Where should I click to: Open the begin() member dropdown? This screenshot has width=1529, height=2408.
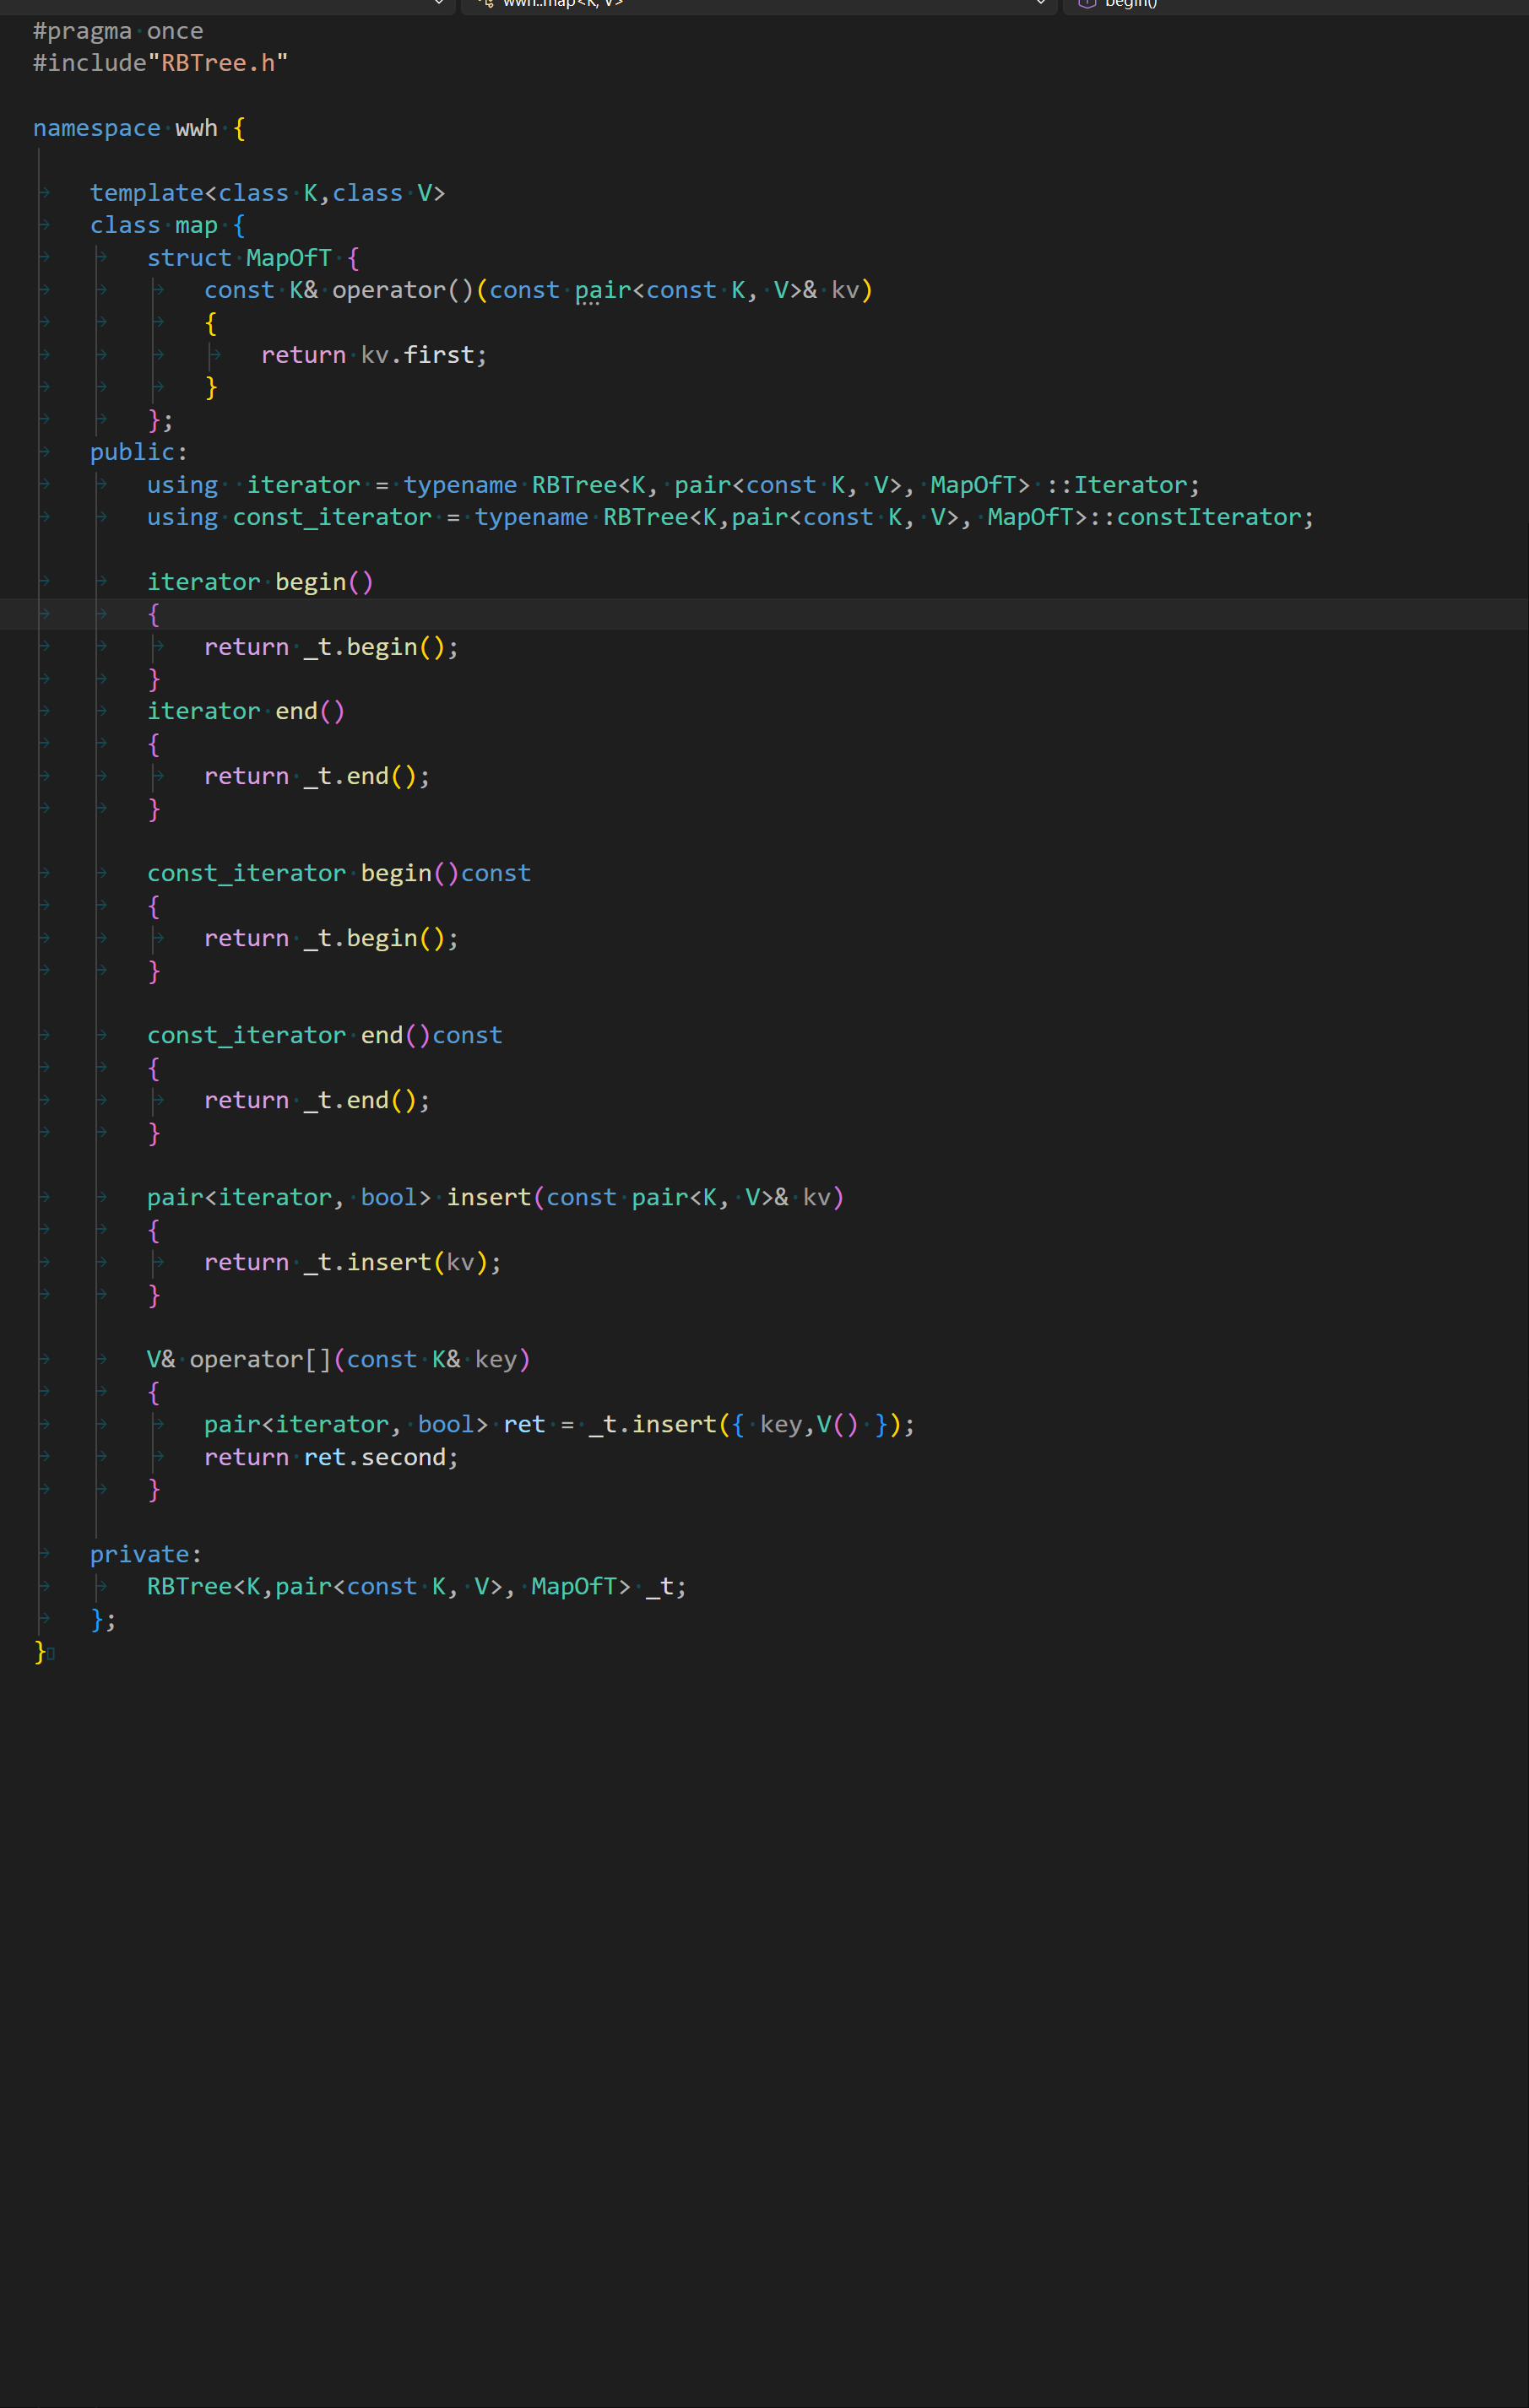[1295, 4]
